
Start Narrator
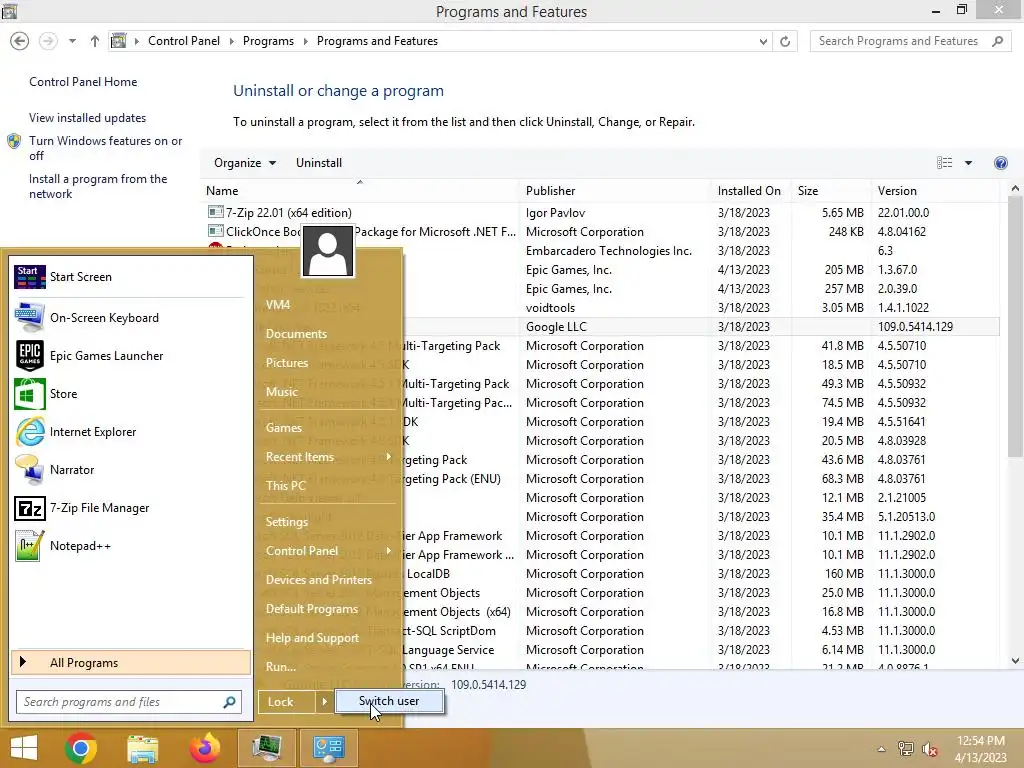pos(130,470)
